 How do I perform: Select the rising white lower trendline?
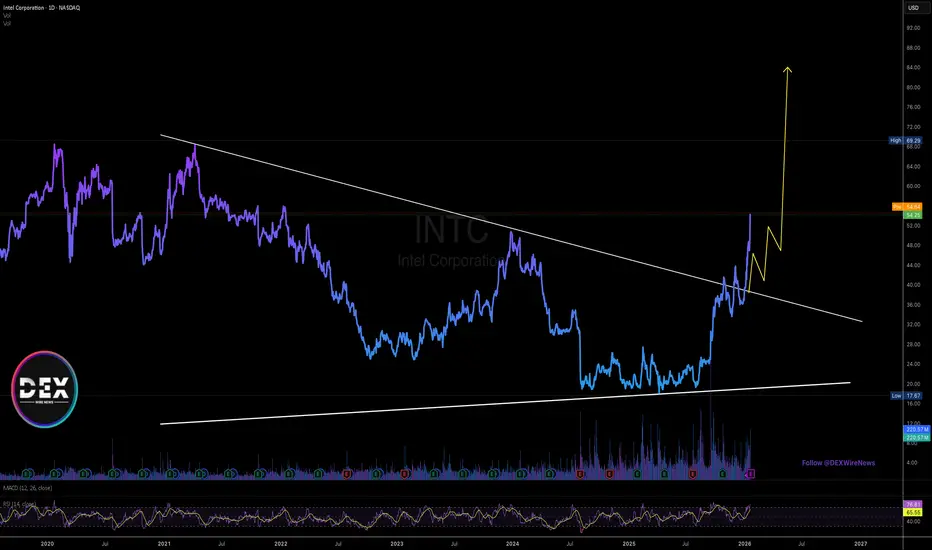coord(505,403)
